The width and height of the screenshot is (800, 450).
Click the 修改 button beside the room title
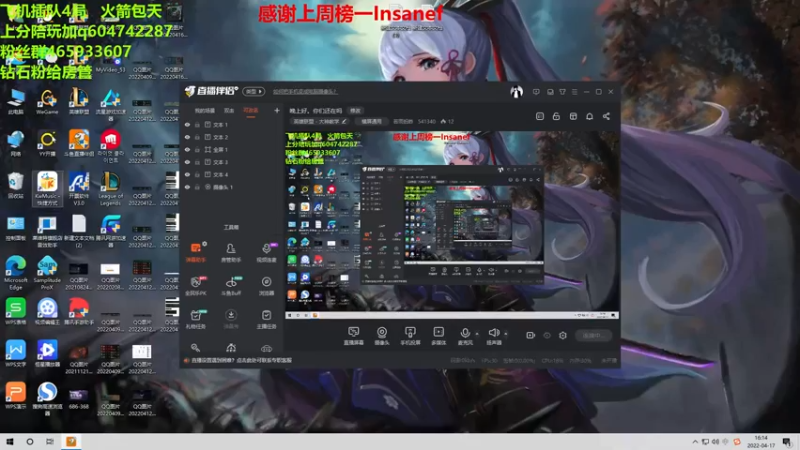pos(355,111)
